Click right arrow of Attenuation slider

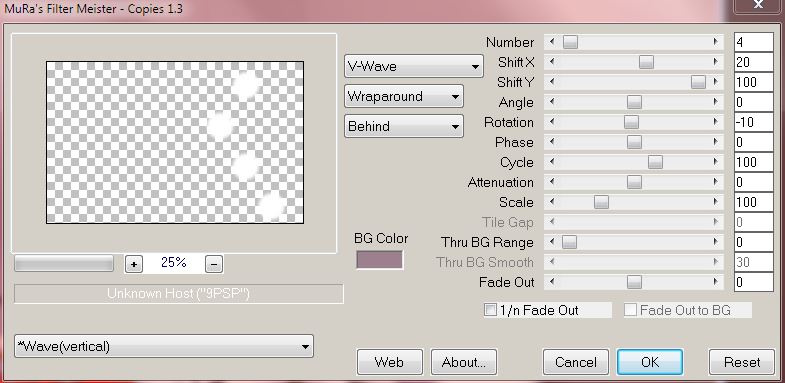[716, 182]
